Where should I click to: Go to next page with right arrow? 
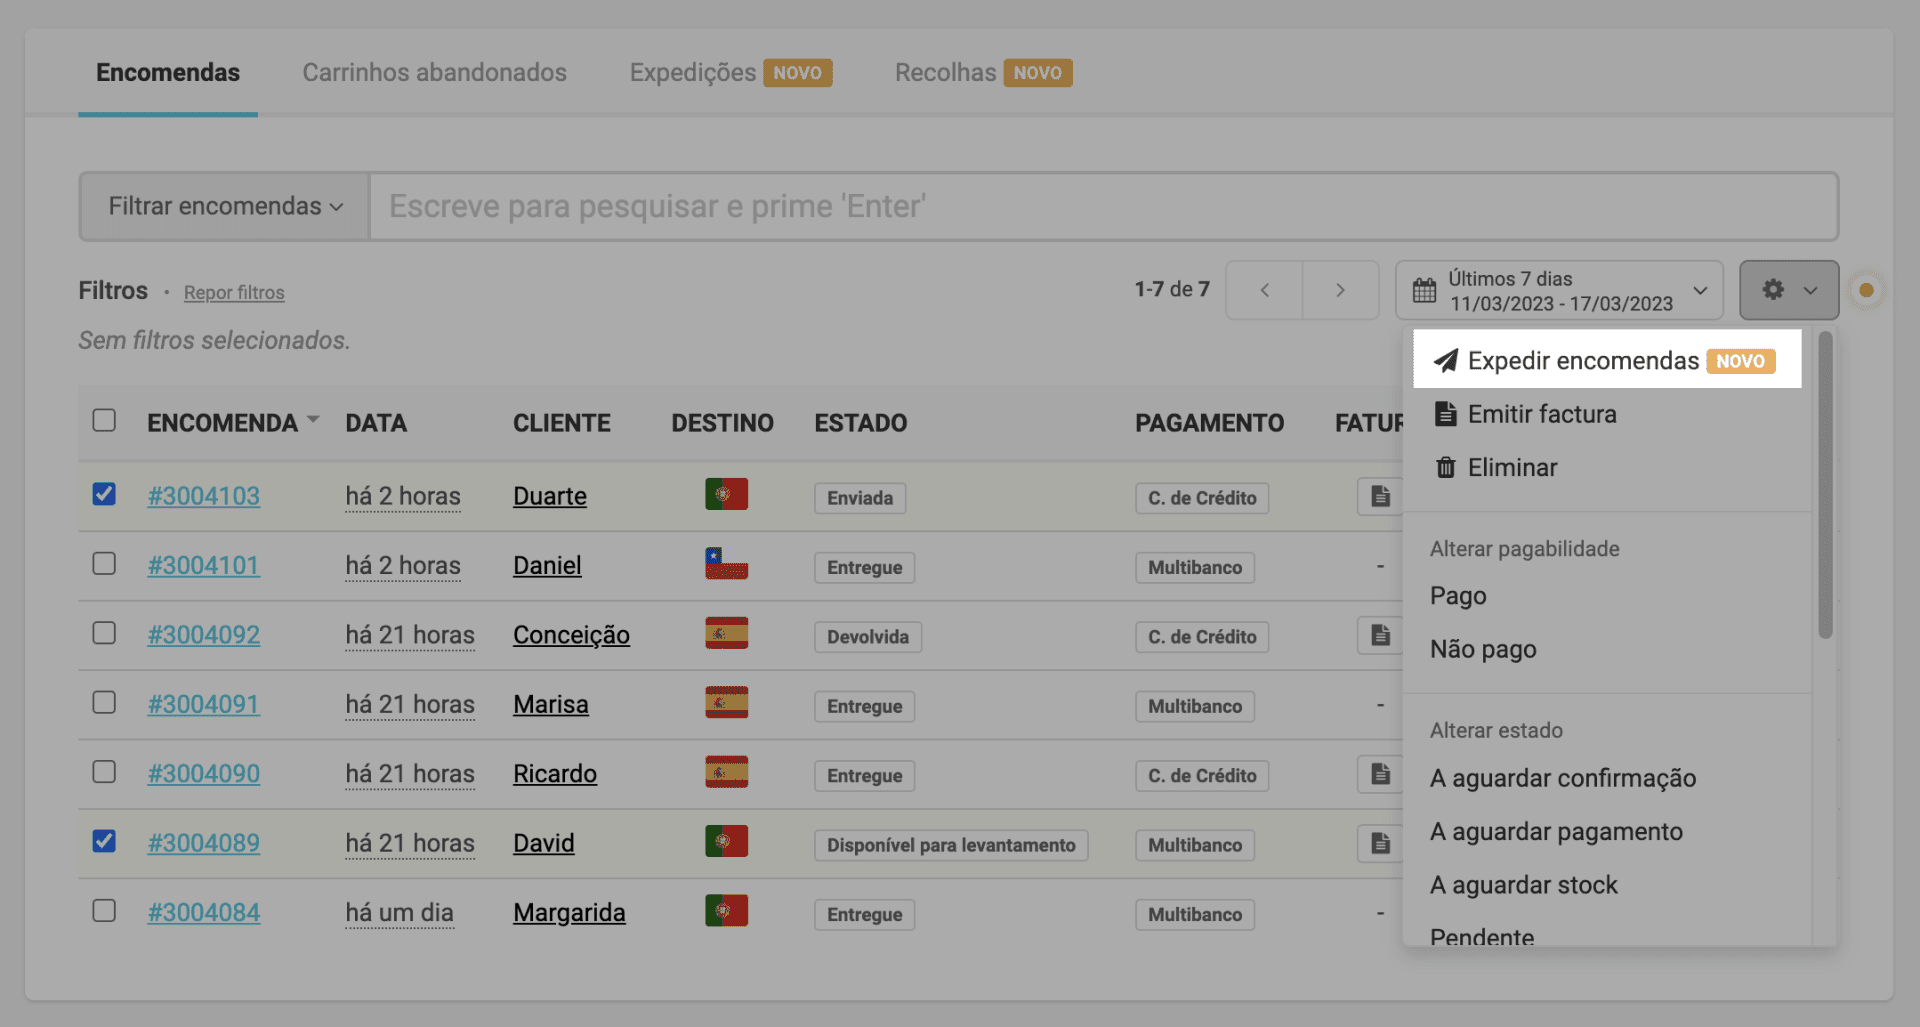click(1340, 290)
